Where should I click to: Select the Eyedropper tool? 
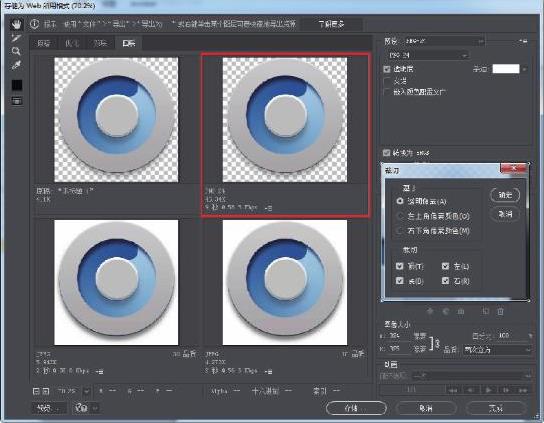tap(16, 65)
